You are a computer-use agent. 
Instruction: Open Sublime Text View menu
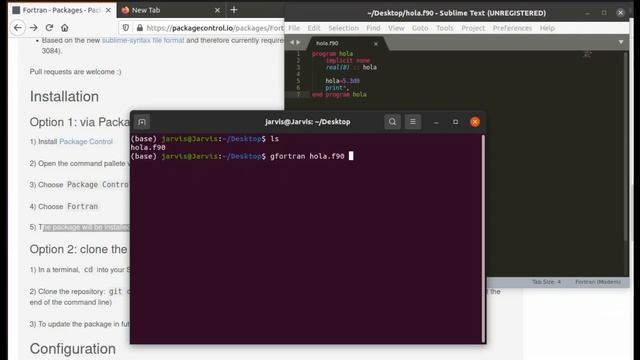[396, 28]
